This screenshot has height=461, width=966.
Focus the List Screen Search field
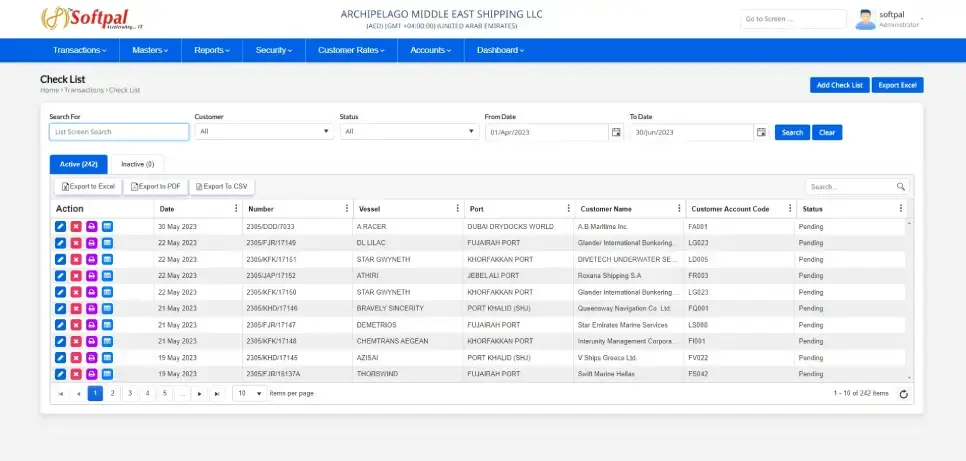119,132
